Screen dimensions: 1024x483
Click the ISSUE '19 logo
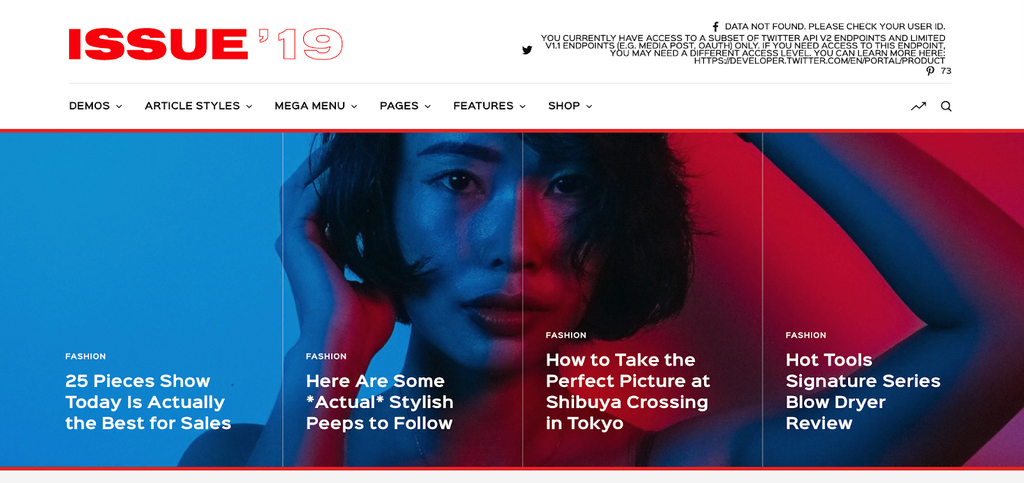tap(206, 45)
